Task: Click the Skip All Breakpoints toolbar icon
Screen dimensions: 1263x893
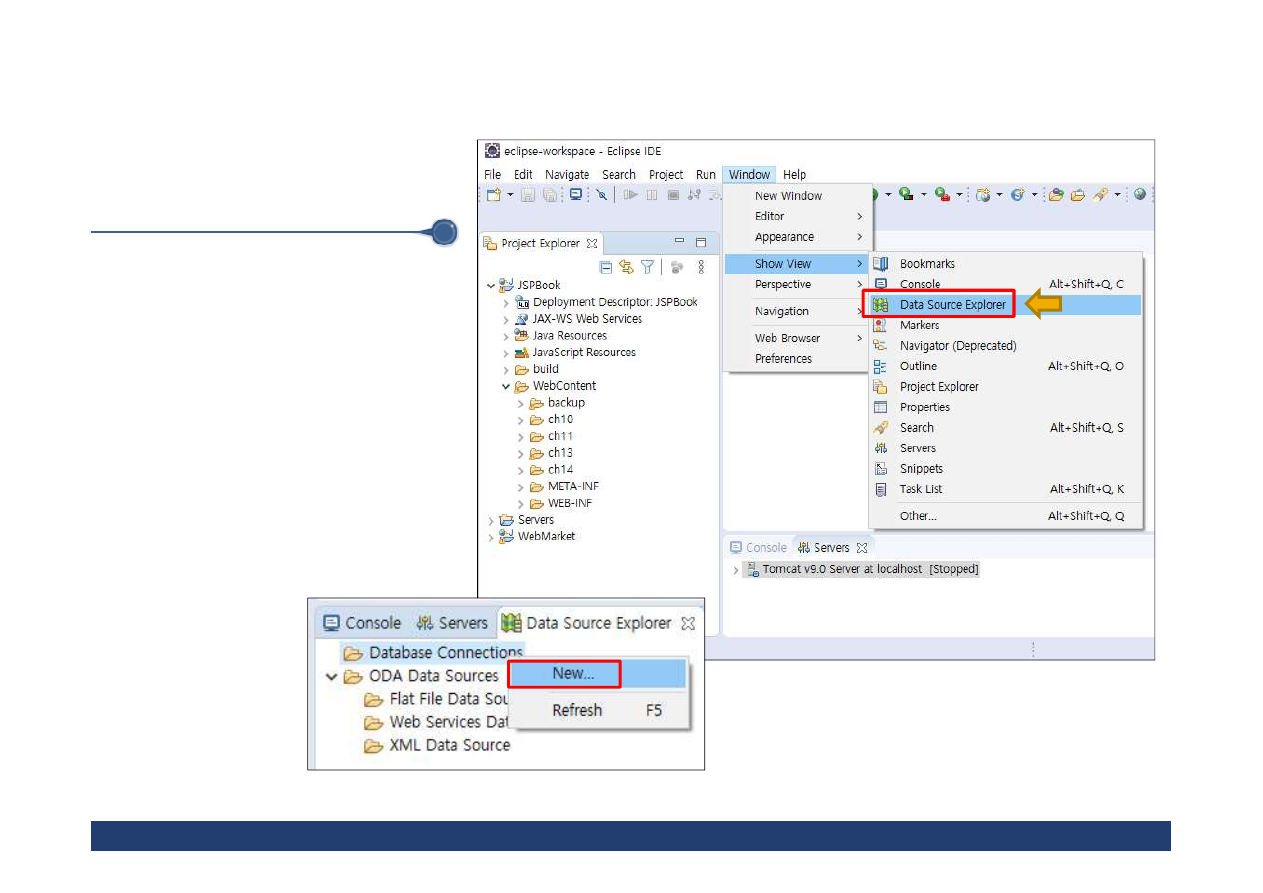Action: click(602, 195)
